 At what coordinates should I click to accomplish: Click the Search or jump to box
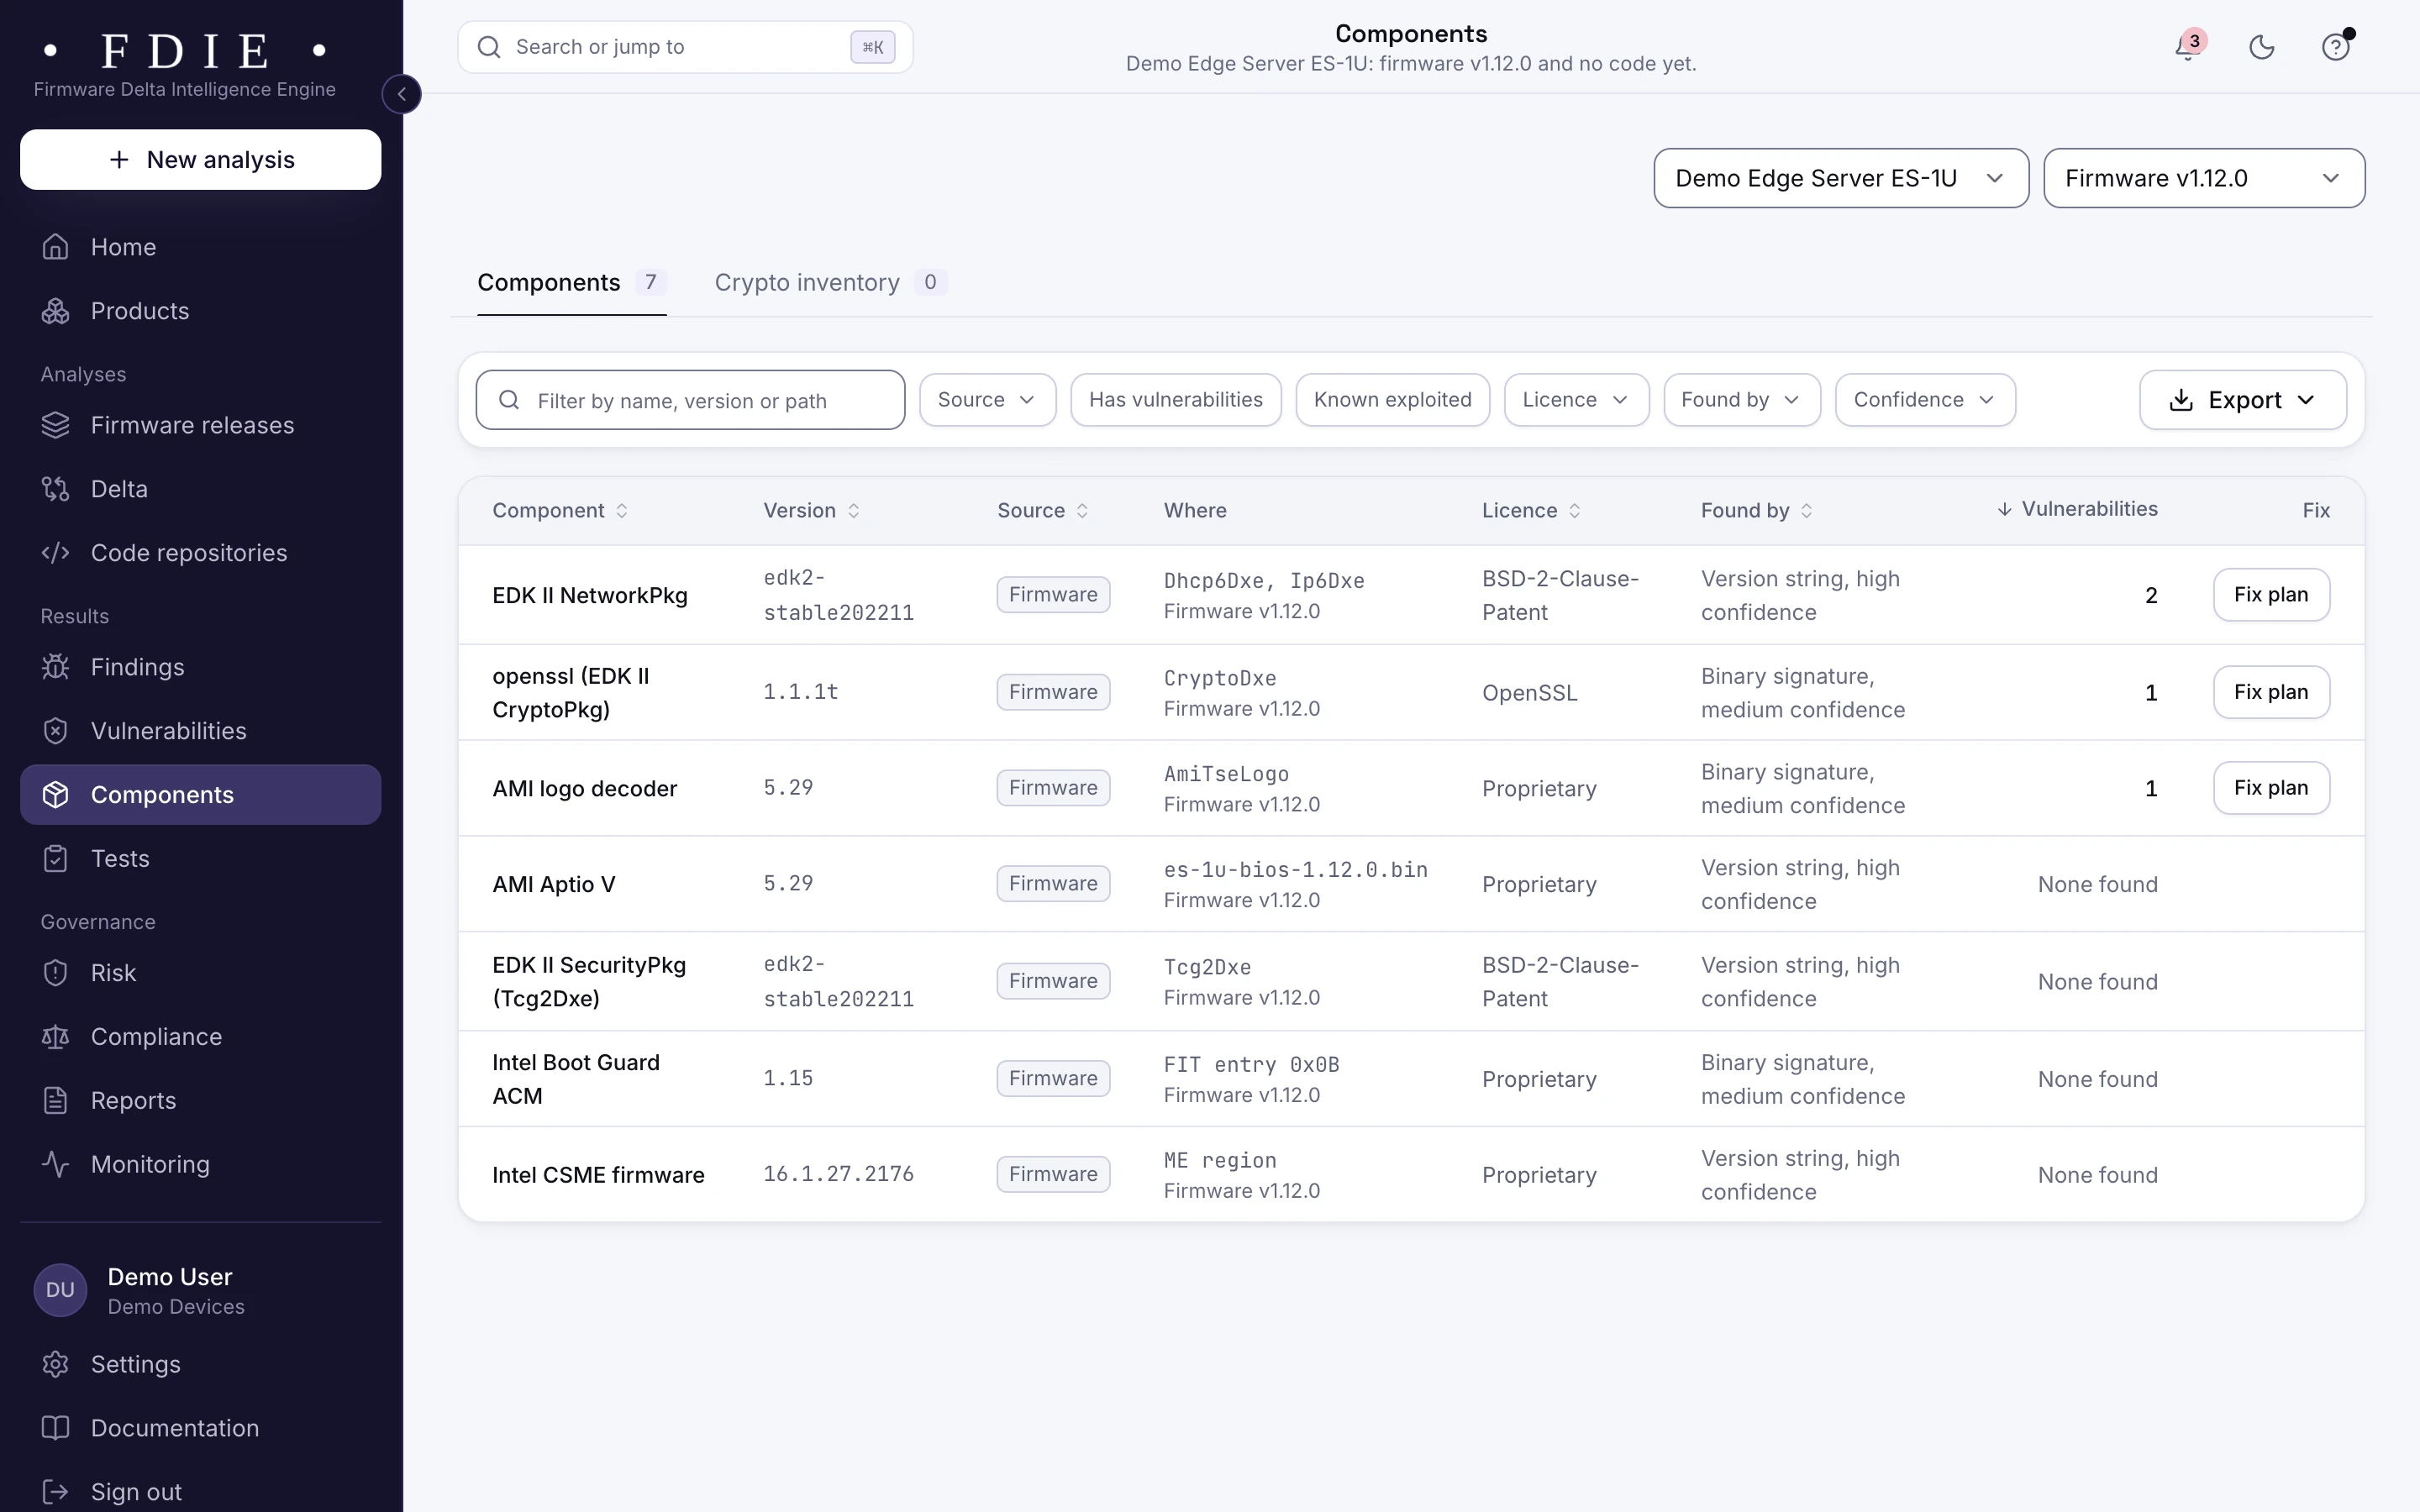point(685,47)
